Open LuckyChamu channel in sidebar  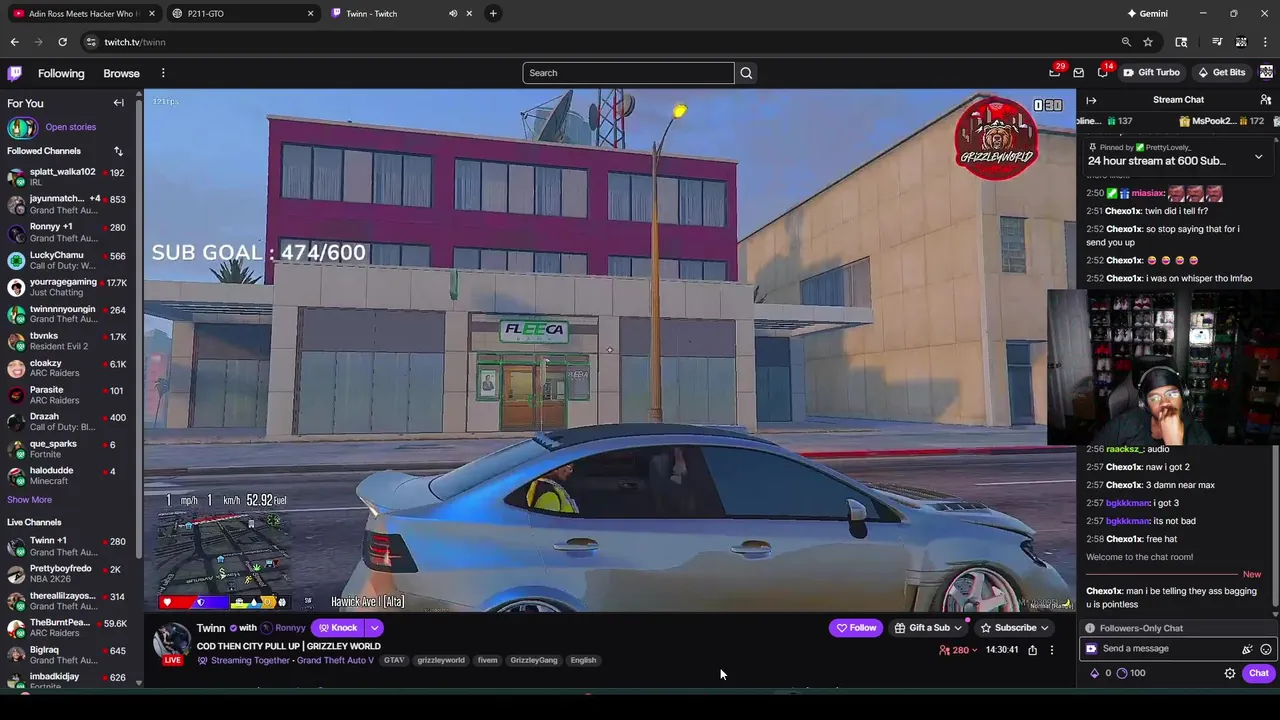[68, 260]
